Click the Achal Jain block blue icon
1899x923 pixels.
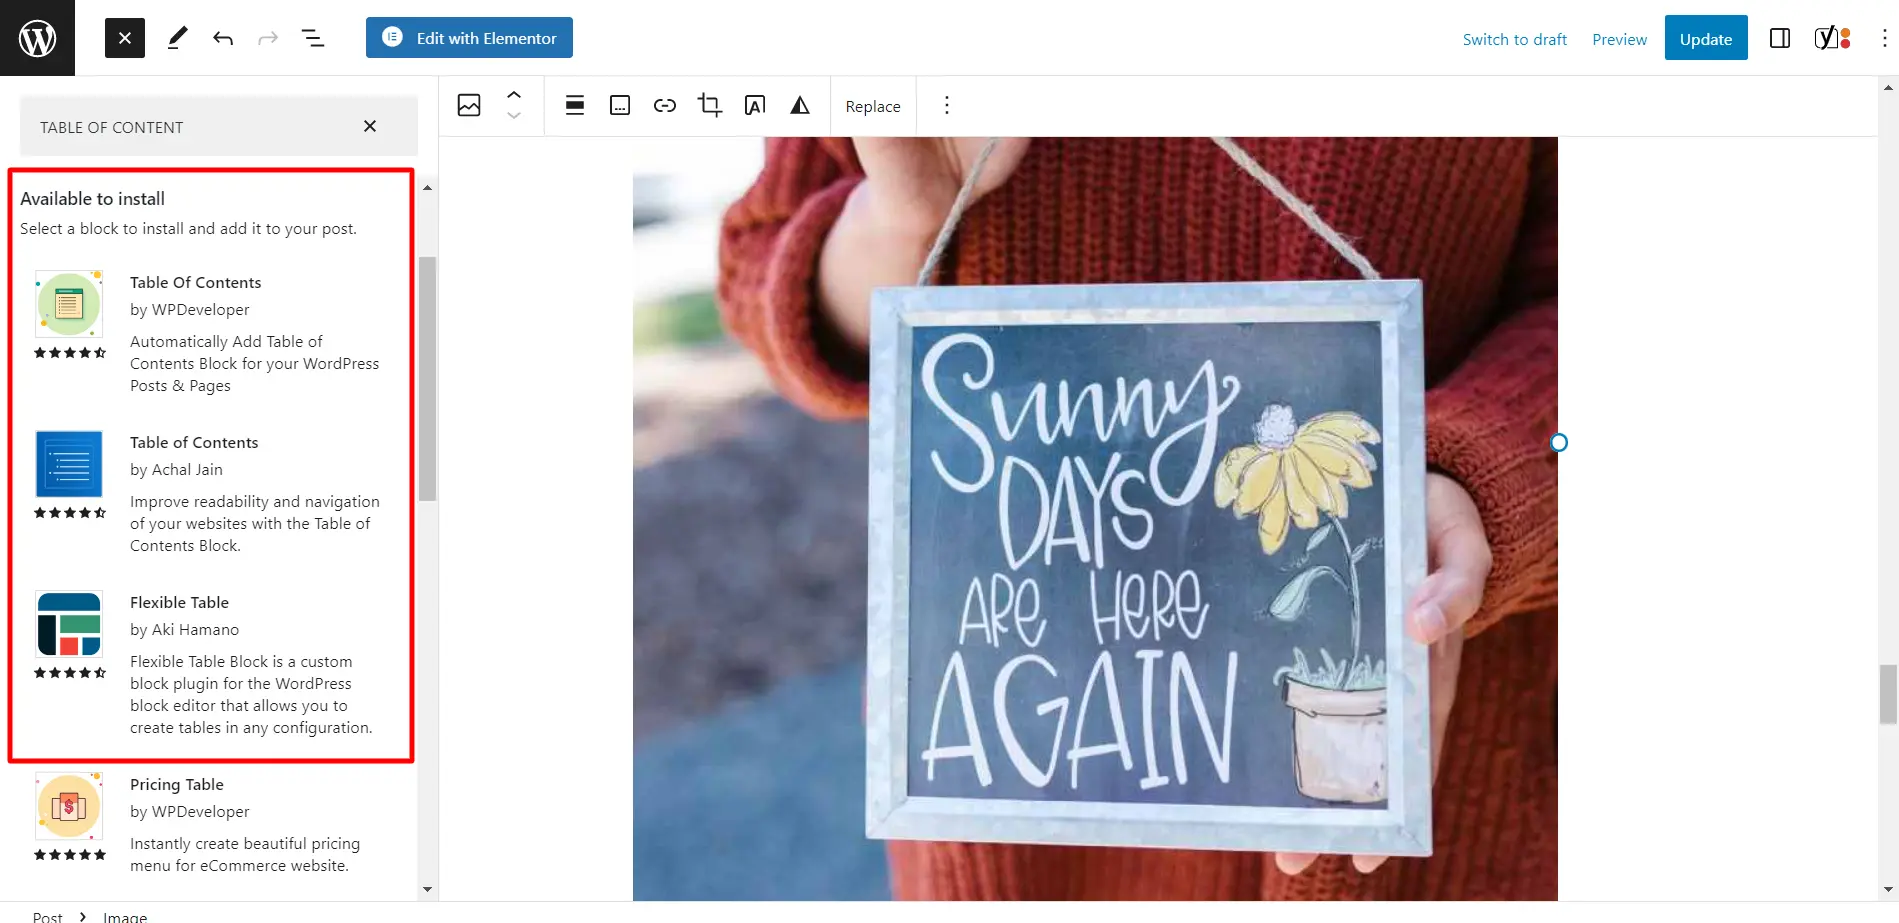tap(69, 464)
